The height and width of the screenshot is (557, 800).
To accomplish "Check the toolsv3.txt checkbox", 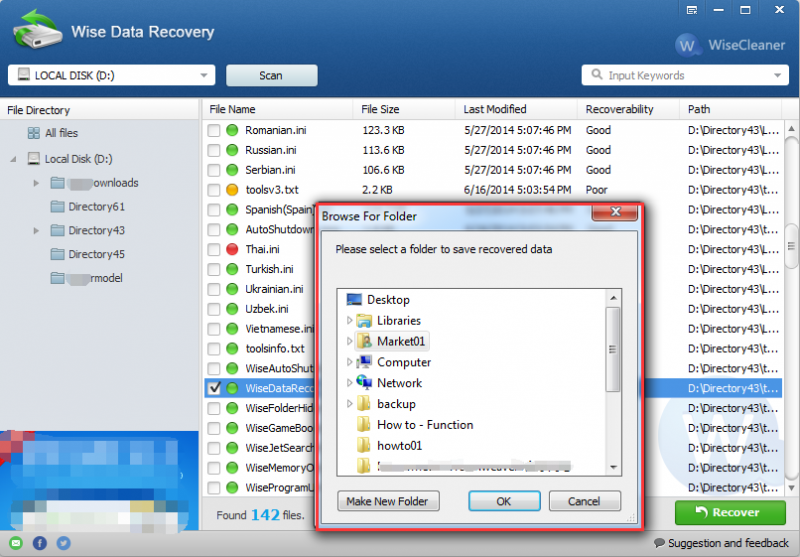I will (214, 190).
